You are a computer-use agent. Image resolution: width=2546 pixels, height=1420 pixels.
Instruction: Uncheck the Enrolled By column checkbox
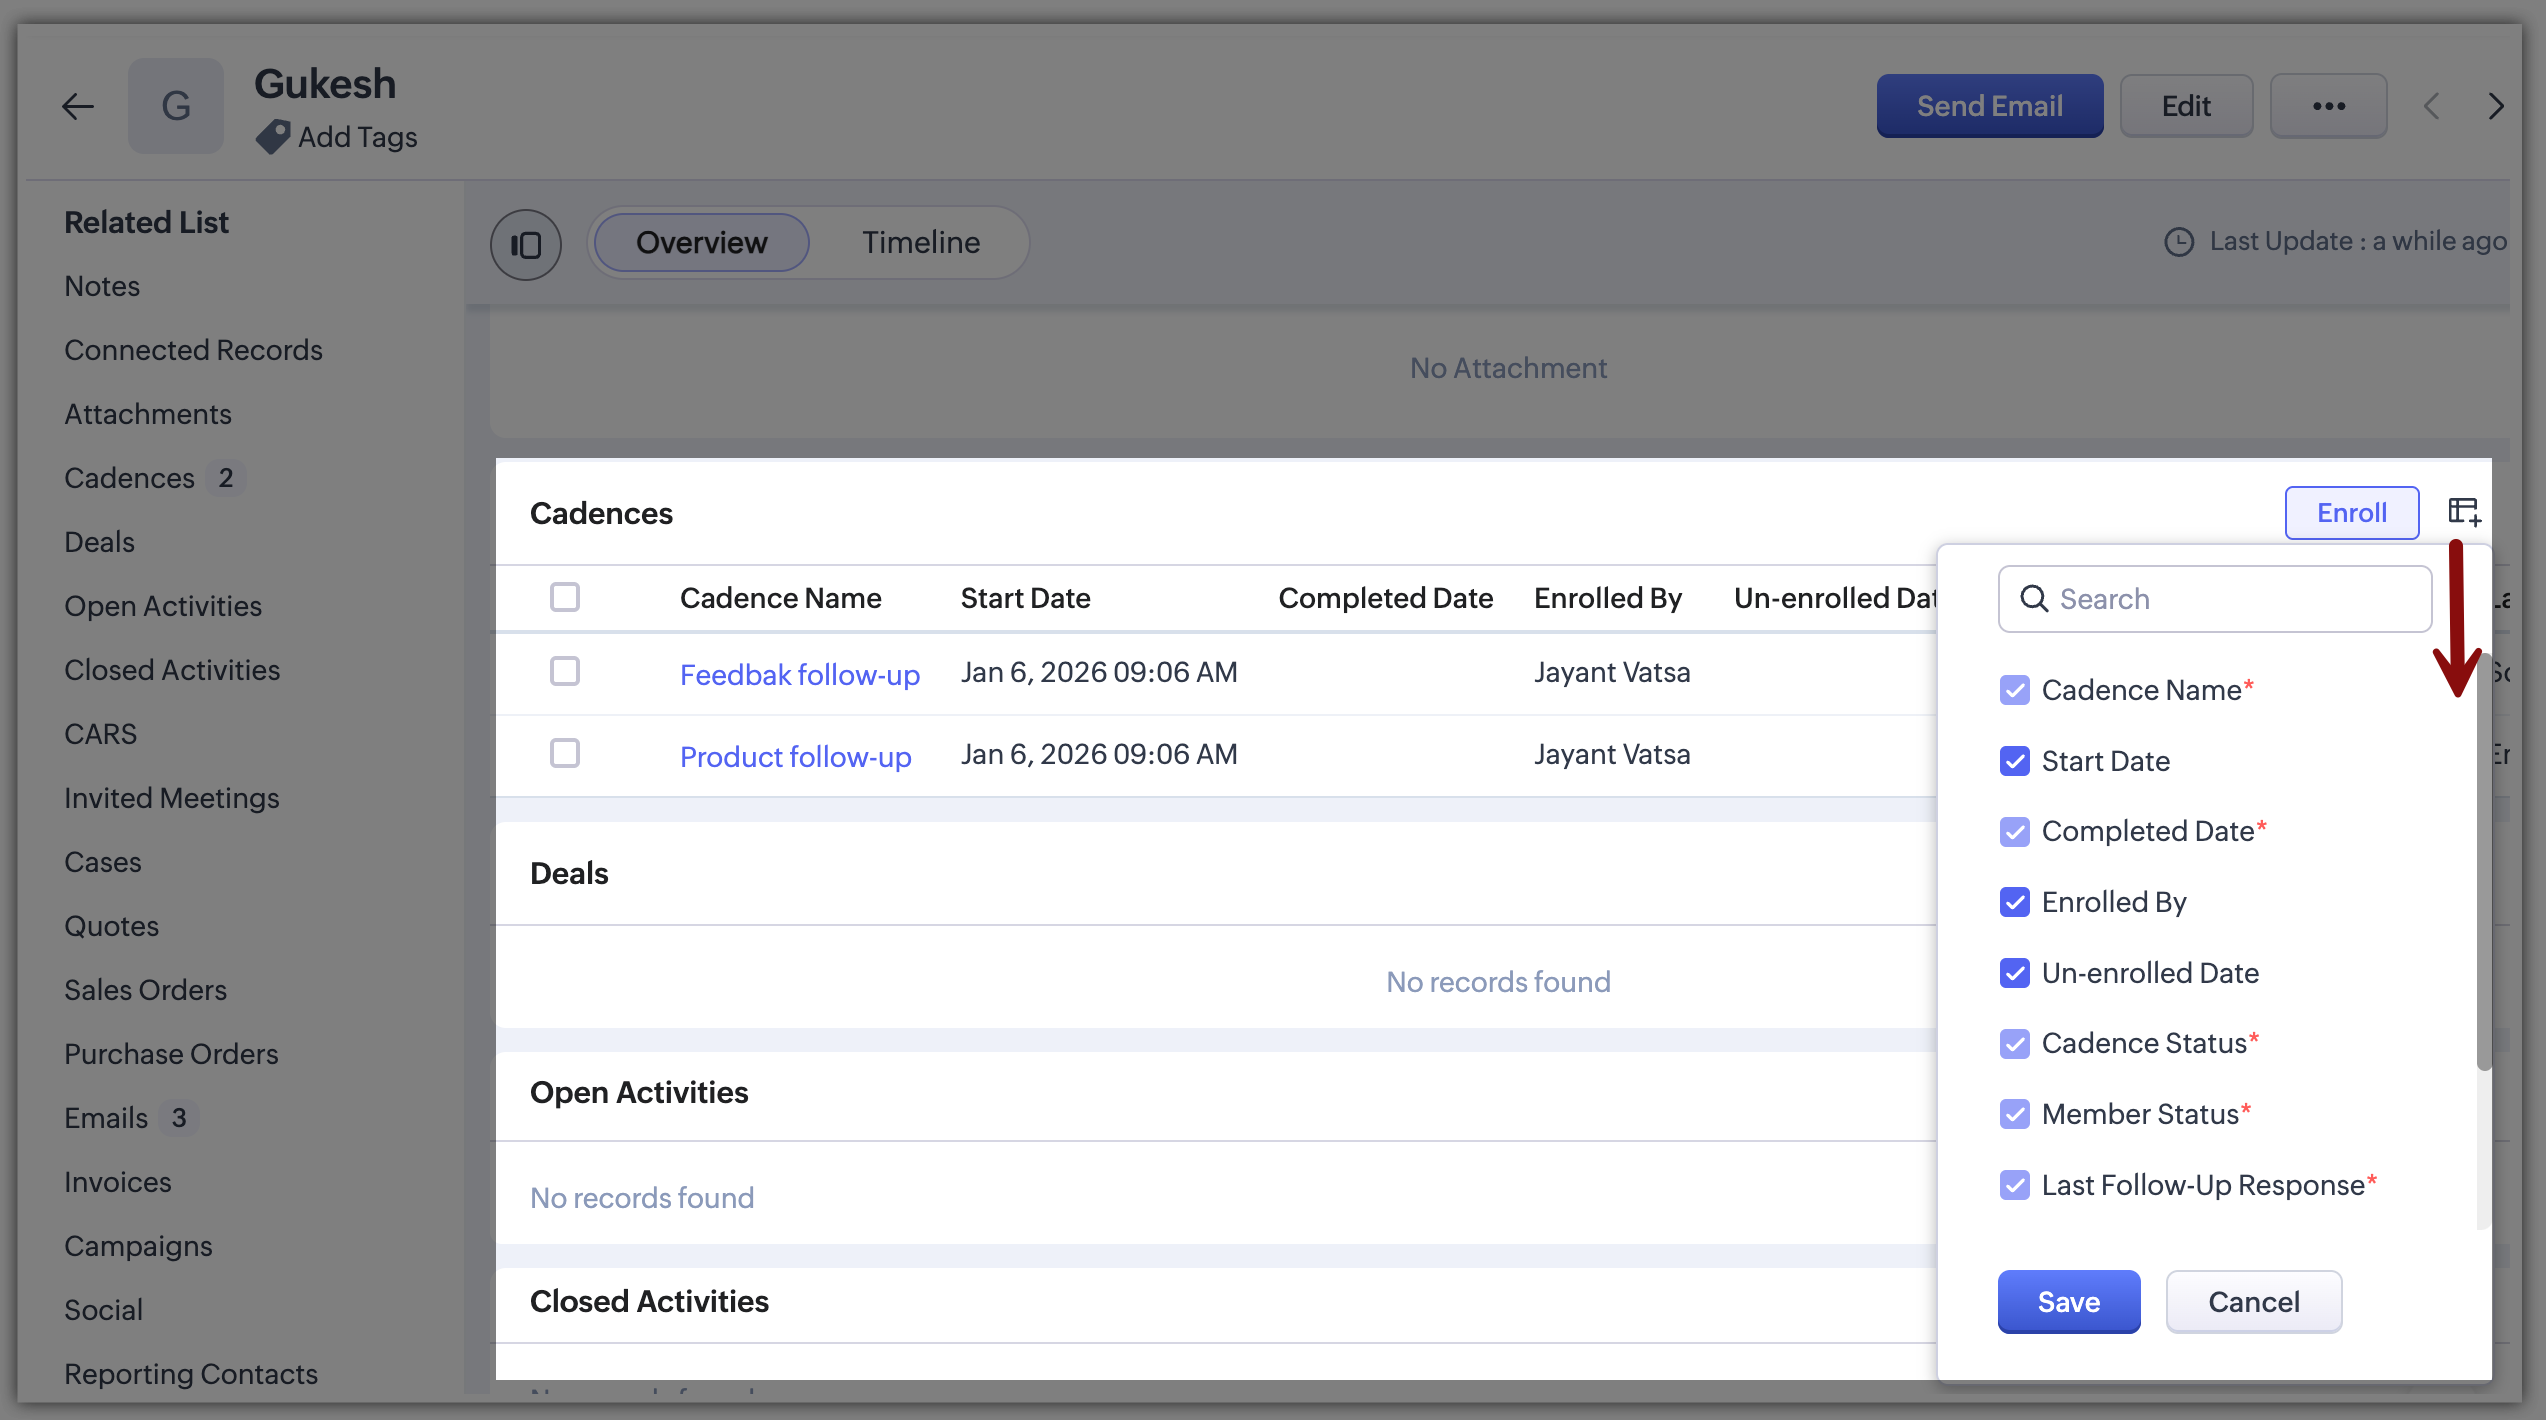[2014, 902]
